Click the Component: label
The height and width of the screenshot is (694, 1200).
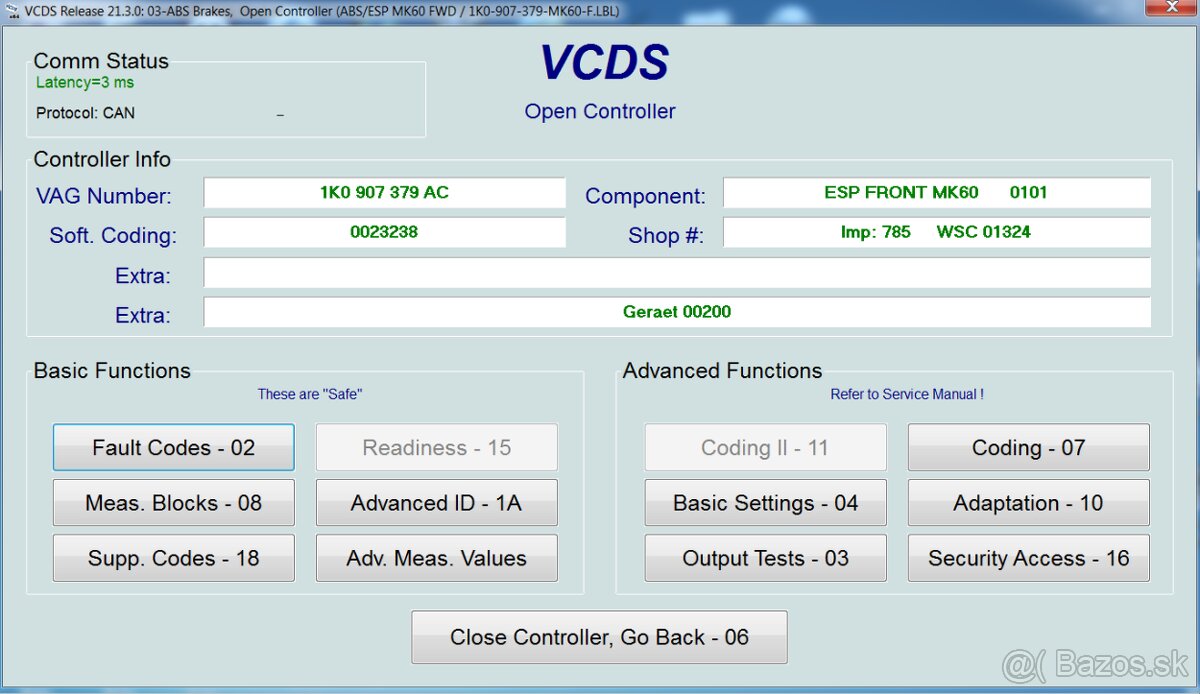645,196
